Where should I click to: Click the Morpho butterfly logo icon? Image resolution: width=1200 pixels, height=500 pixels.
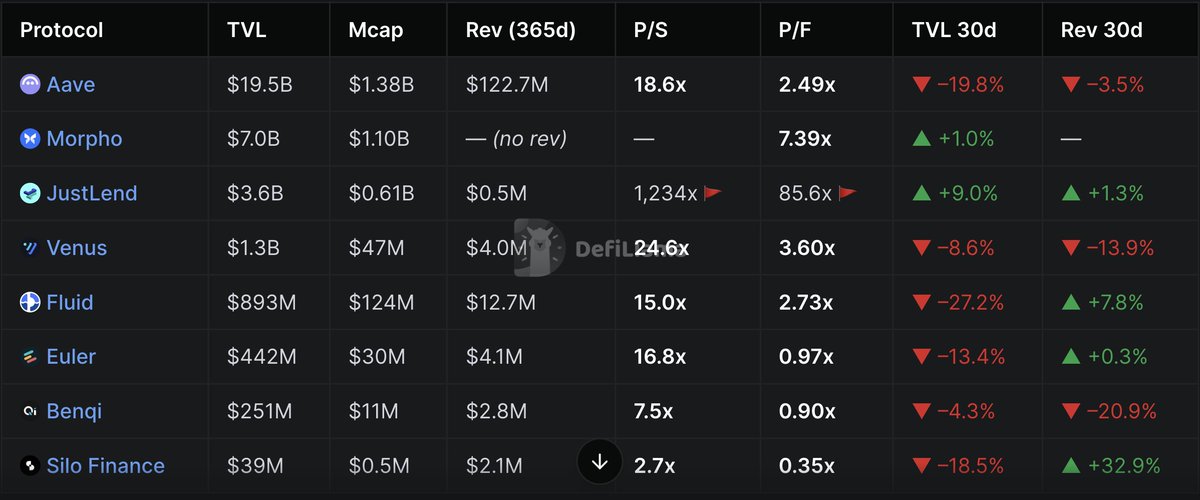click(x=30, y=139)
